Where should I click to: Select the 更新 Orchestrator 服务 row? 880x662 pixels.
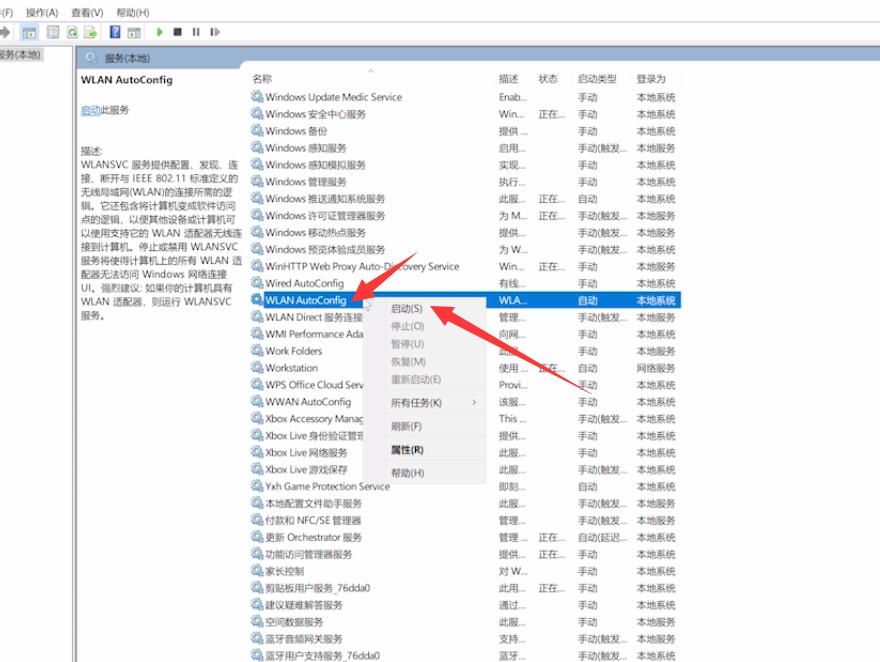coord(465,537)
